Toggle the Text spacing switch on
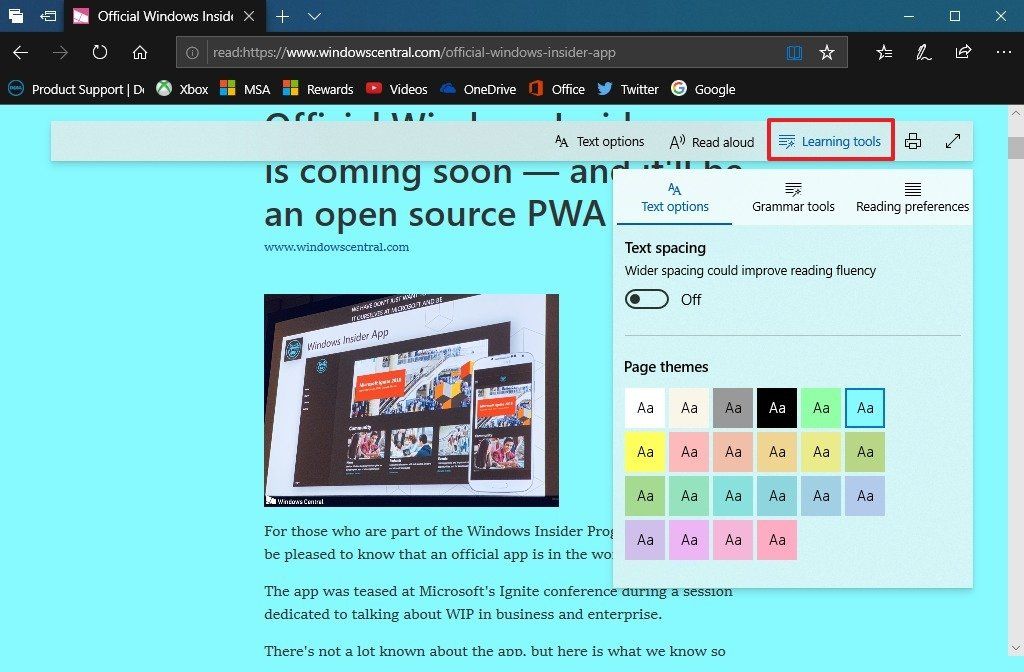This screenshot has height=672, width=1024. [x=647, y=299]
